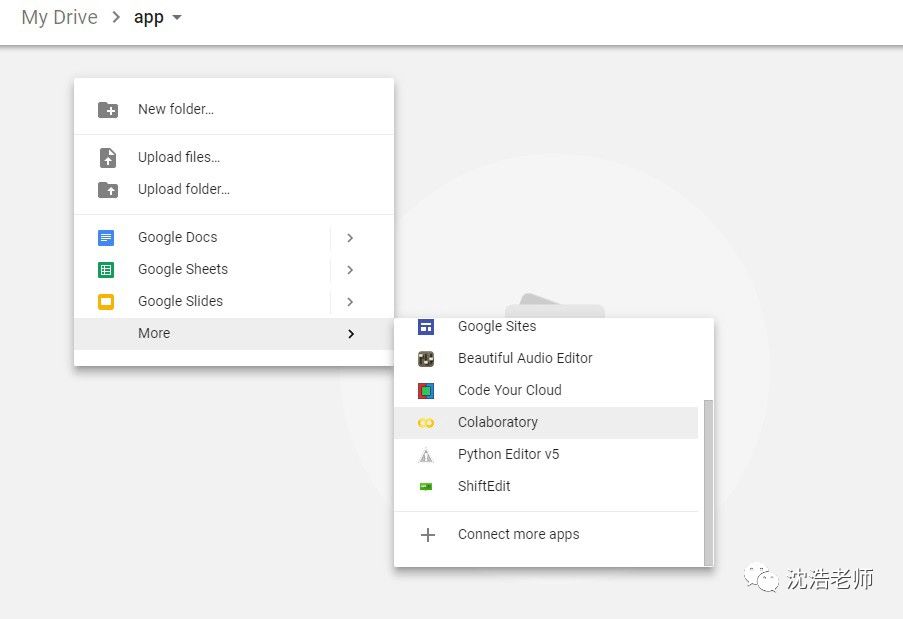This screenshot has width=903, height=619.
Task: Select Google Sites from submenu
Action: pyautogui.click(x=497, y=327)
